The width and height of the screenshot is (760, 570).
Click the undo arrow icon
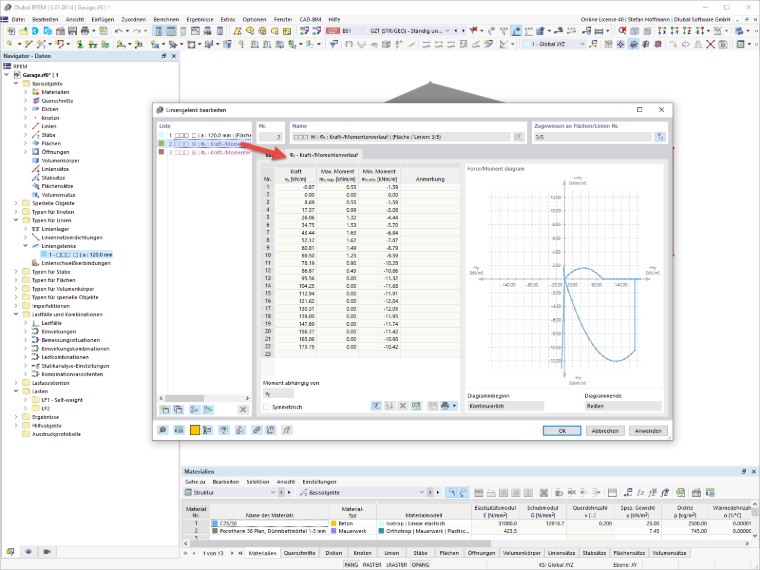(x=118, y=31)
